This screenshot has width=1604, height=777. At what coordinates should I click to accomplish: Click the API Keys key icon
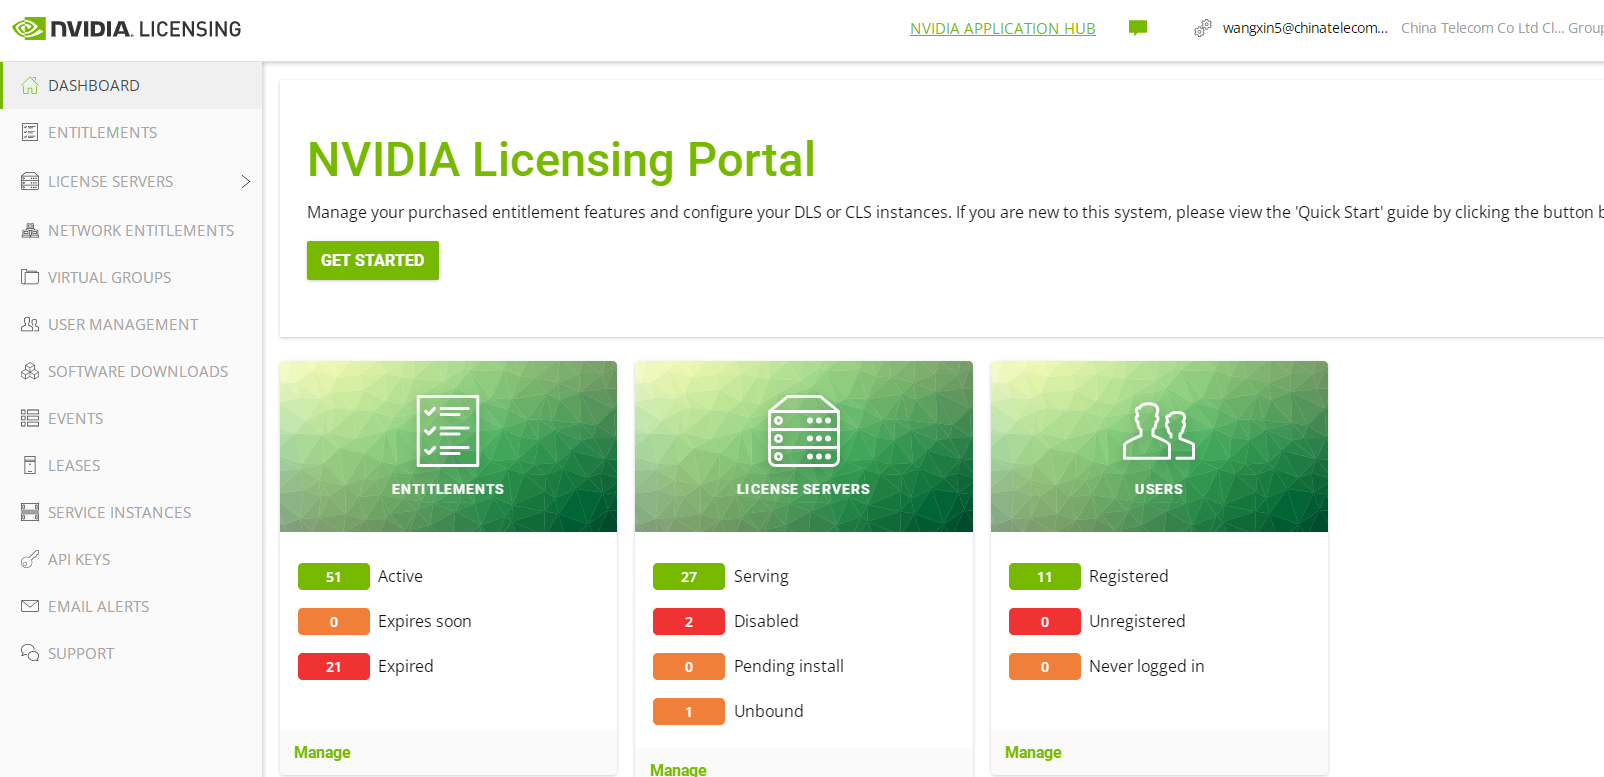pyautogui.click(x=30, y=559)
